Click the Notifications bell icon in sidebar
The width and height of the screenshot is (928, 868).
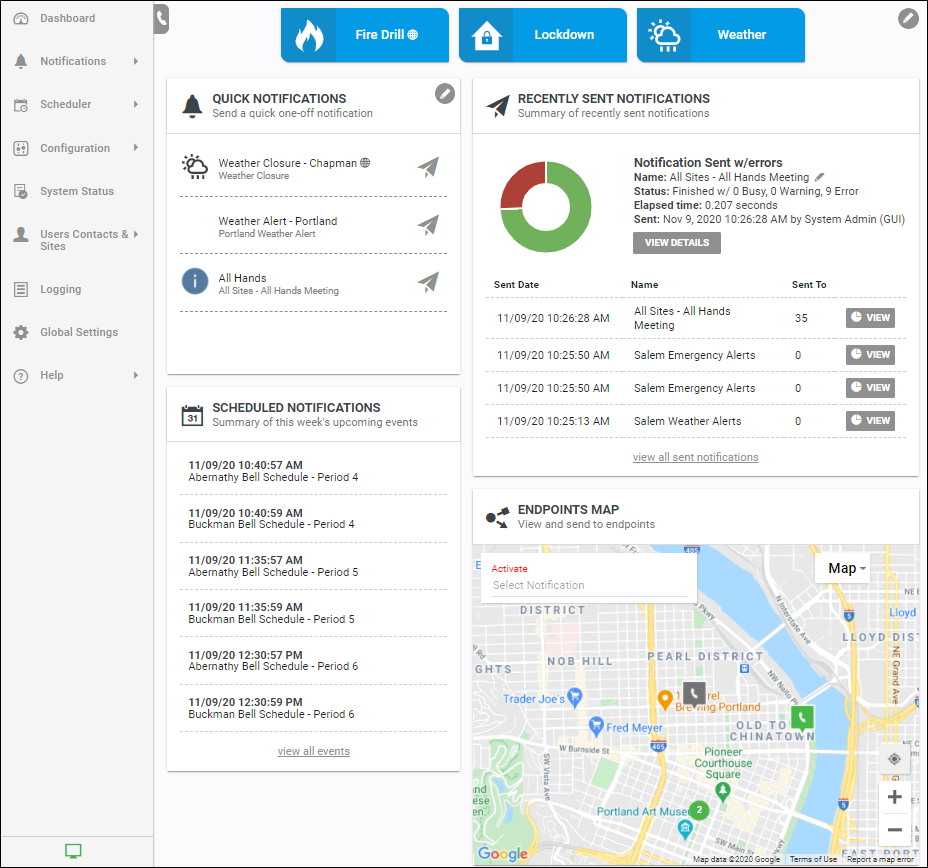click(x=21, y=61)
